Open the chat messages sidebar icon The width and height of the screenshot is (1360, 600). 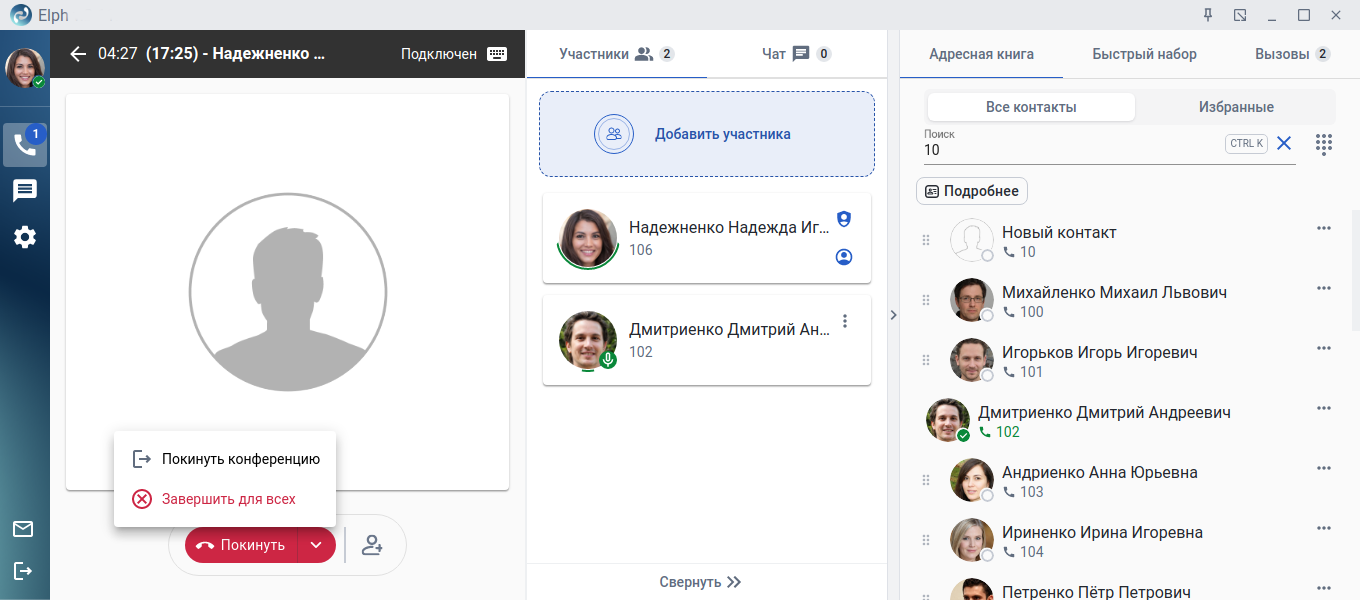(25, 191)
